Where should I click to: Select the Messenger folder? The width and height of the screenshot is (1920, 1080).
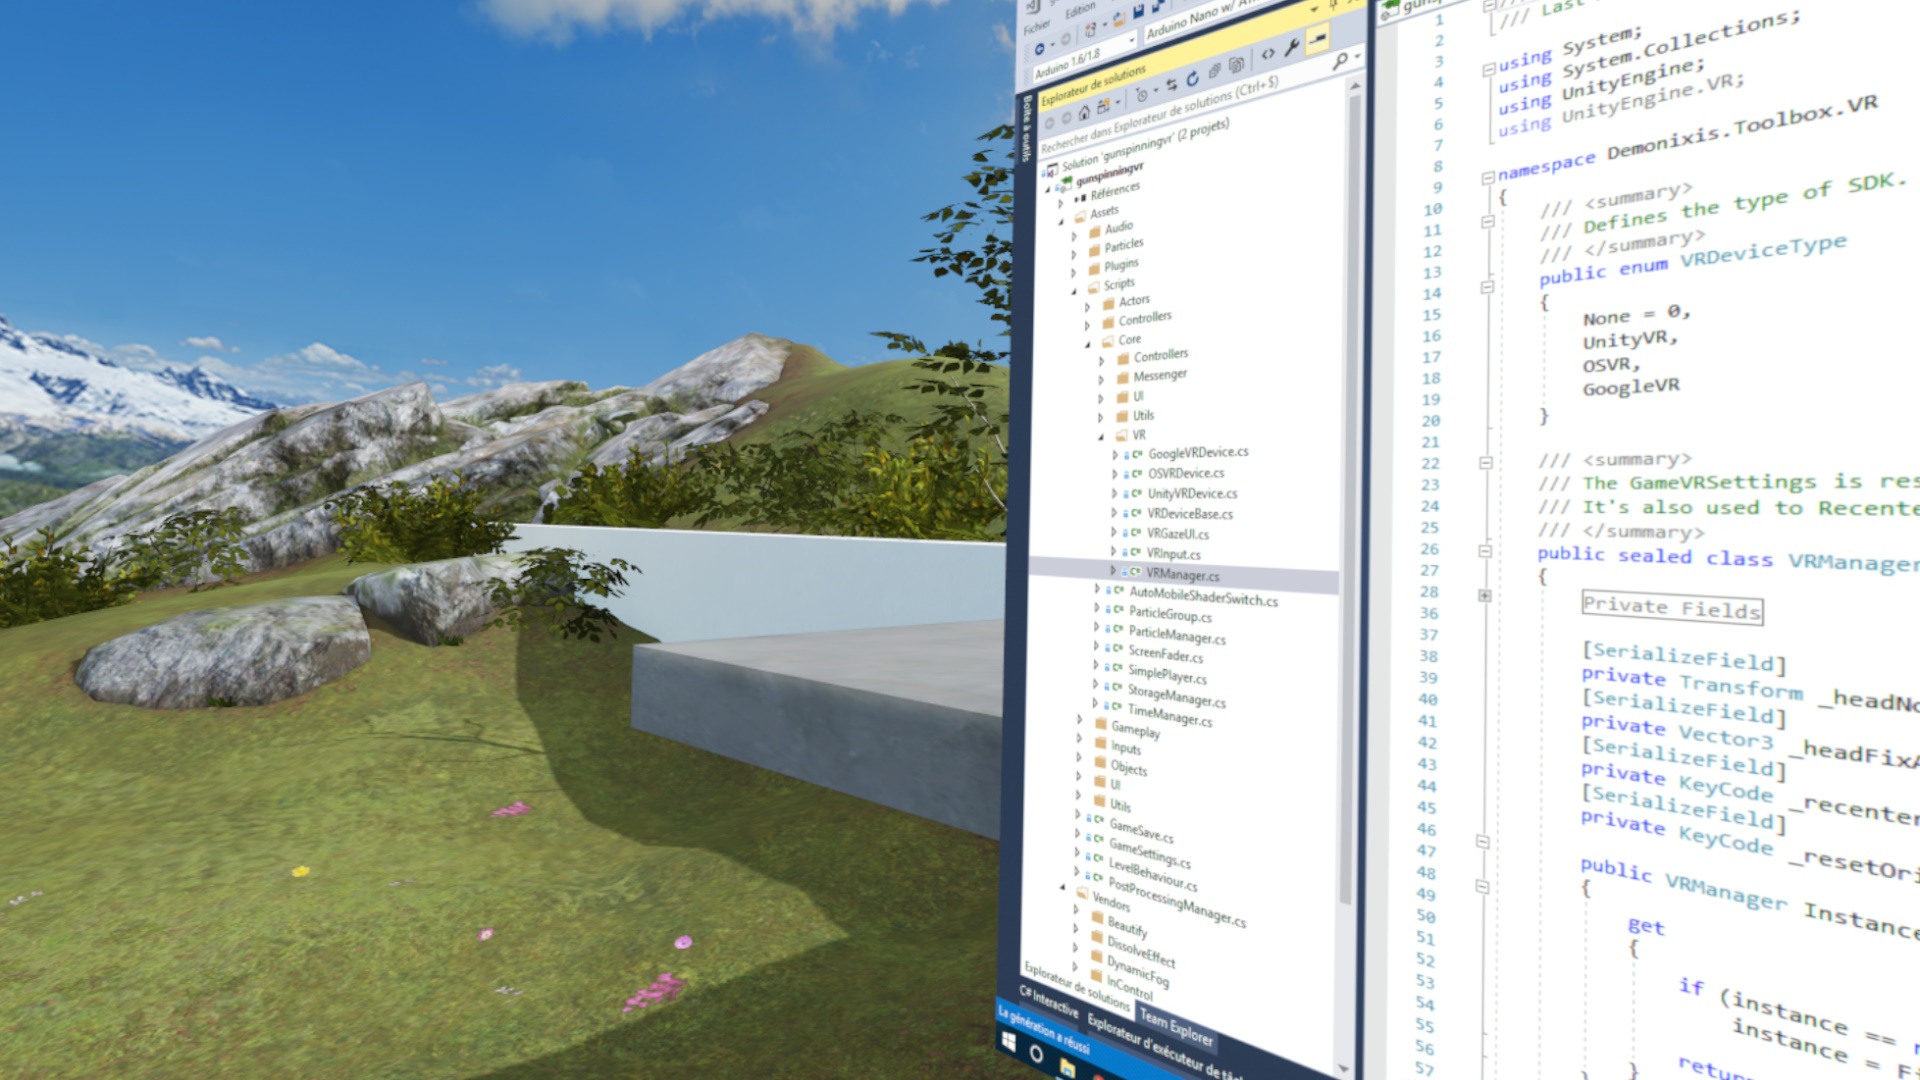pyautogui.click(x=1160, y=376)
